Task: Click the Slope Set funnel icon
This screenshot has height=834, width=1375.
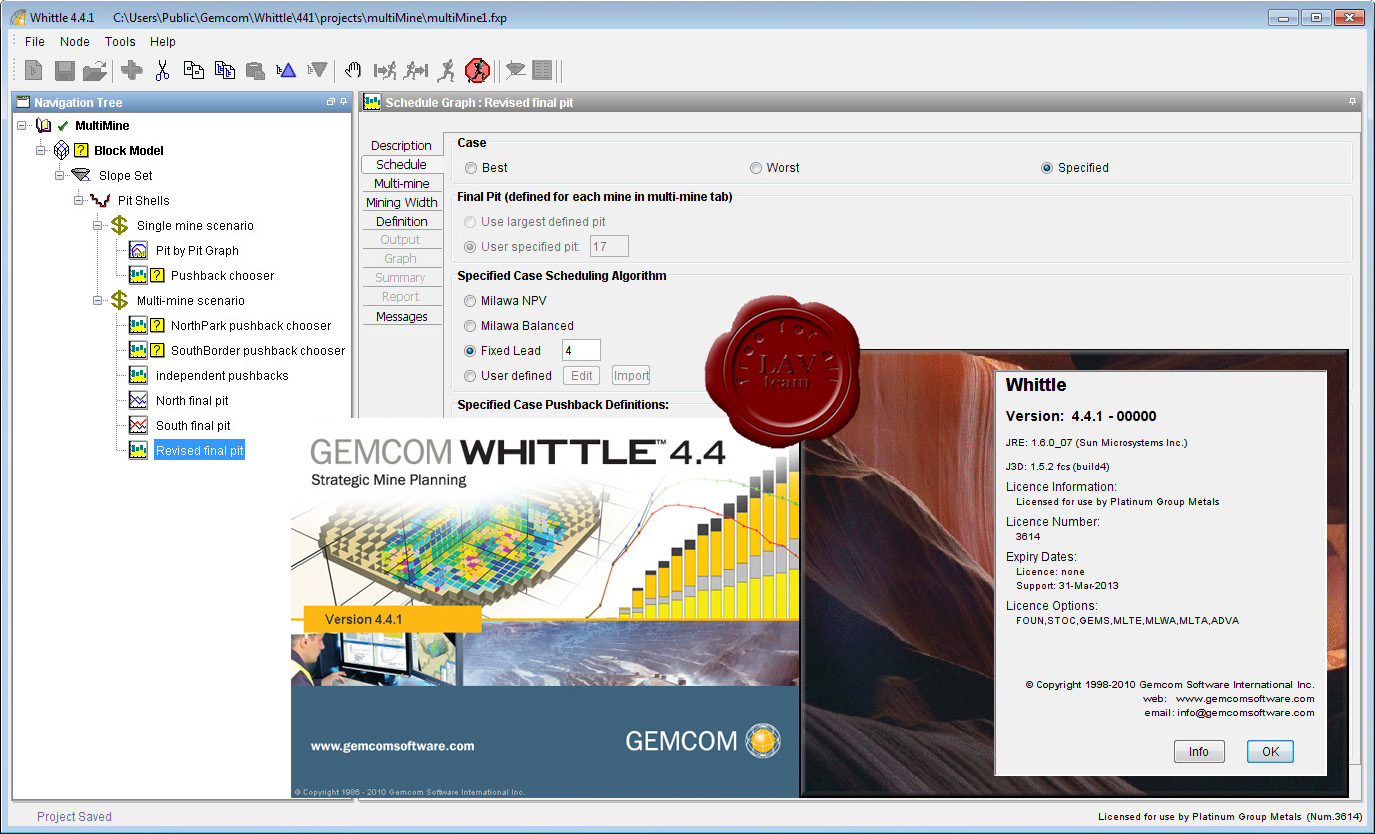Action: [x=81, y=175]
